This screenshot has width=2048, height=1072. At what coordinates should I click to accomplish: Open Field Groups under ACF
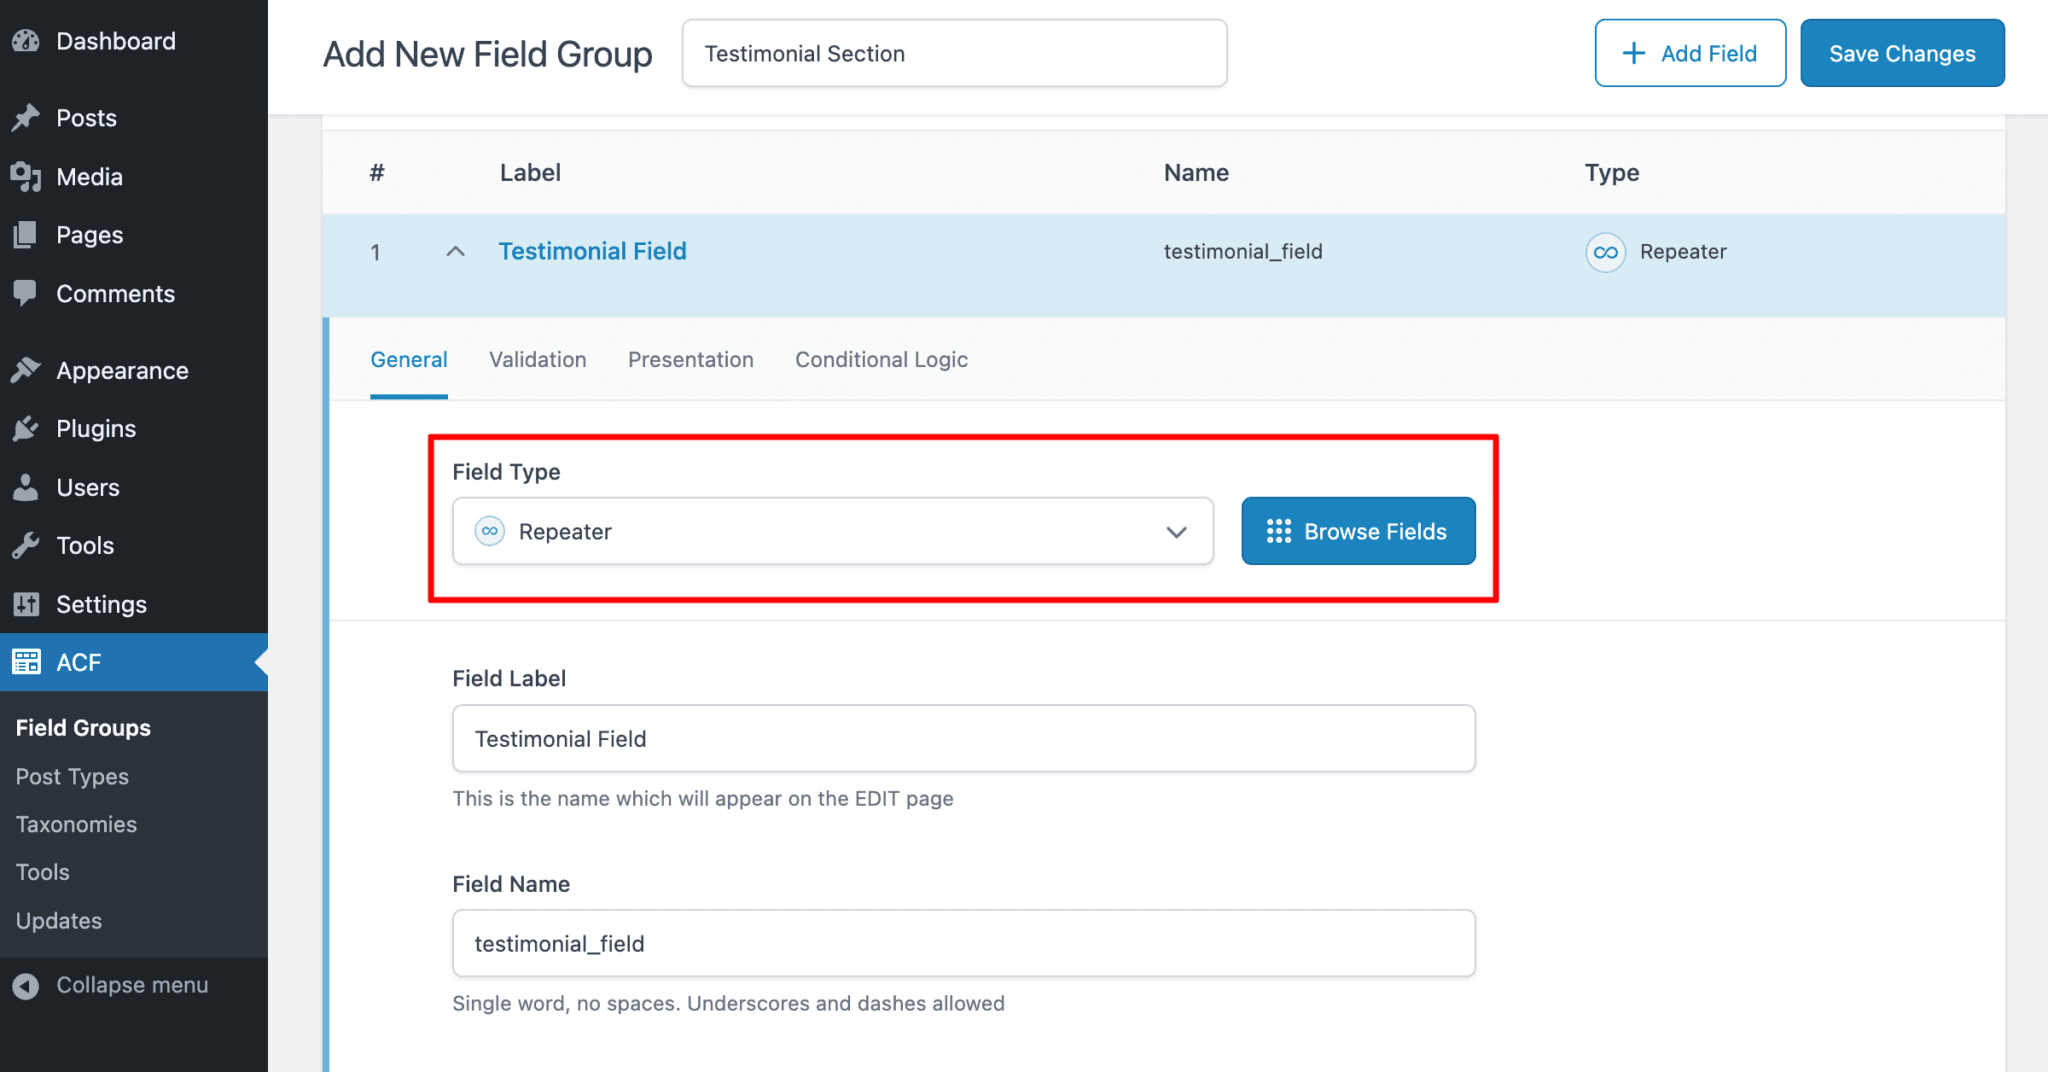[x=83, y=727]
